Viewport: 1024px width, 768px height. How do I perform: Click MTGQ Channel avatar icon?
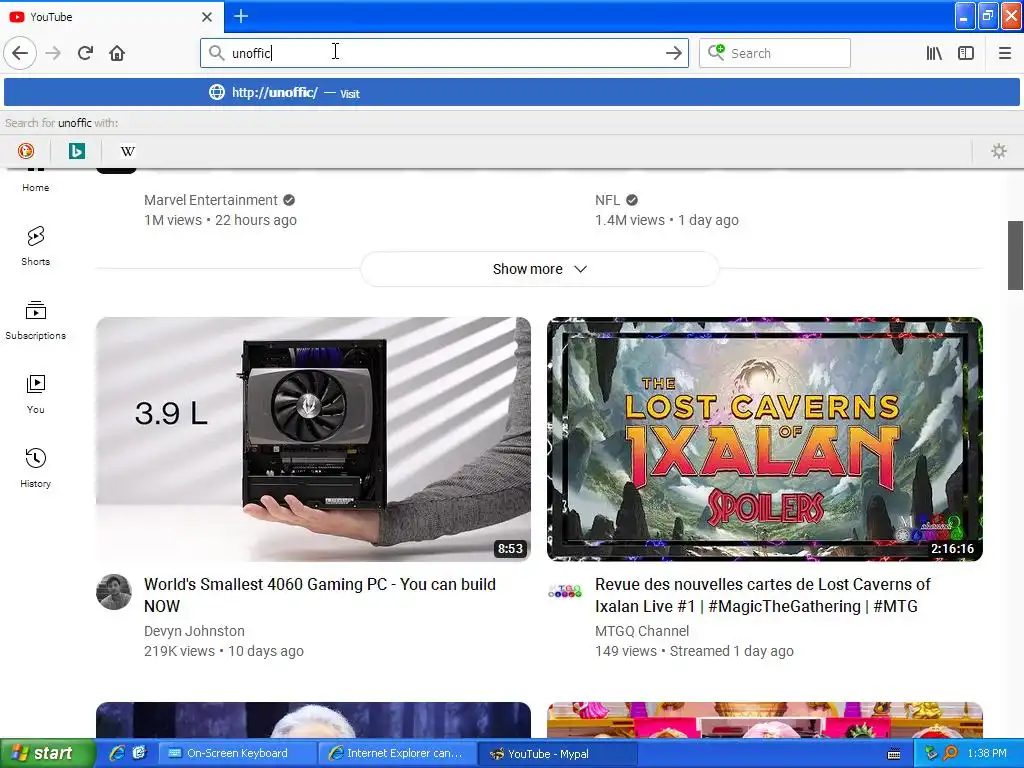(x=565, y=592)
